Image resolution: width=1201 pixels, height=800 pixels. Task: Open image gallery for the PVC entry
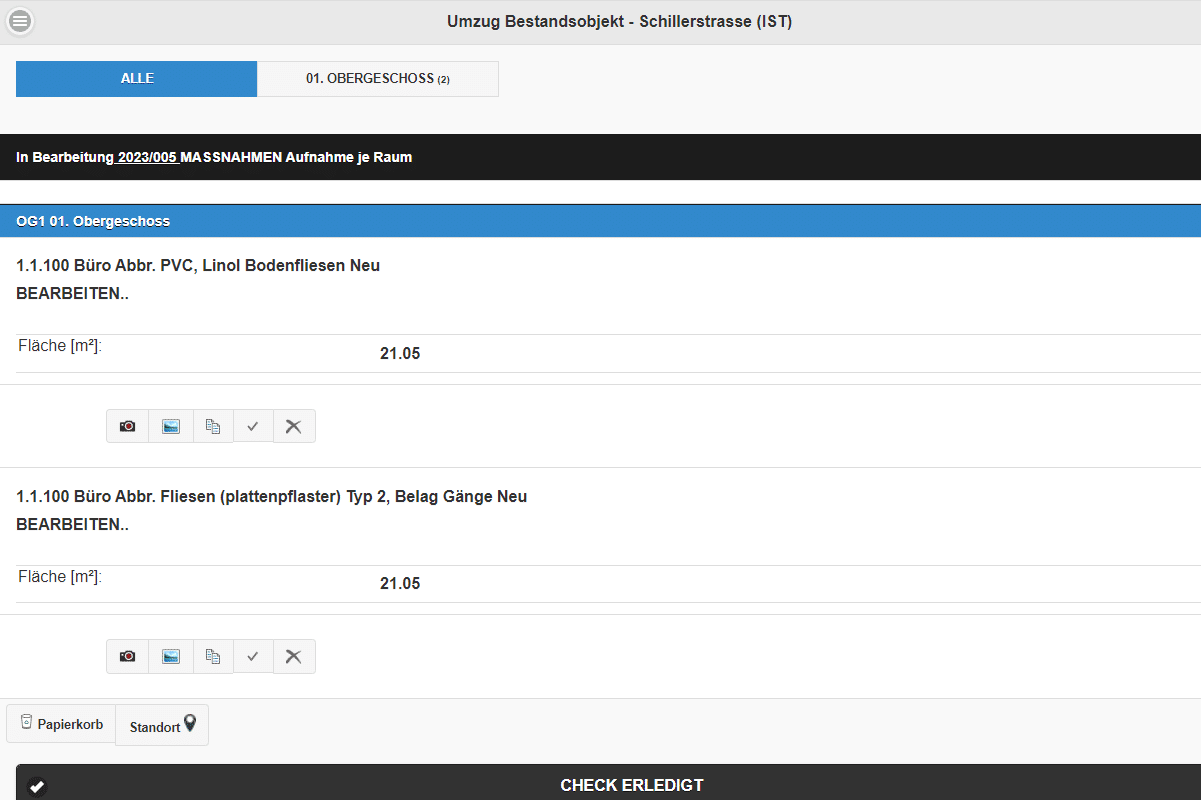[x=170, y=425]
